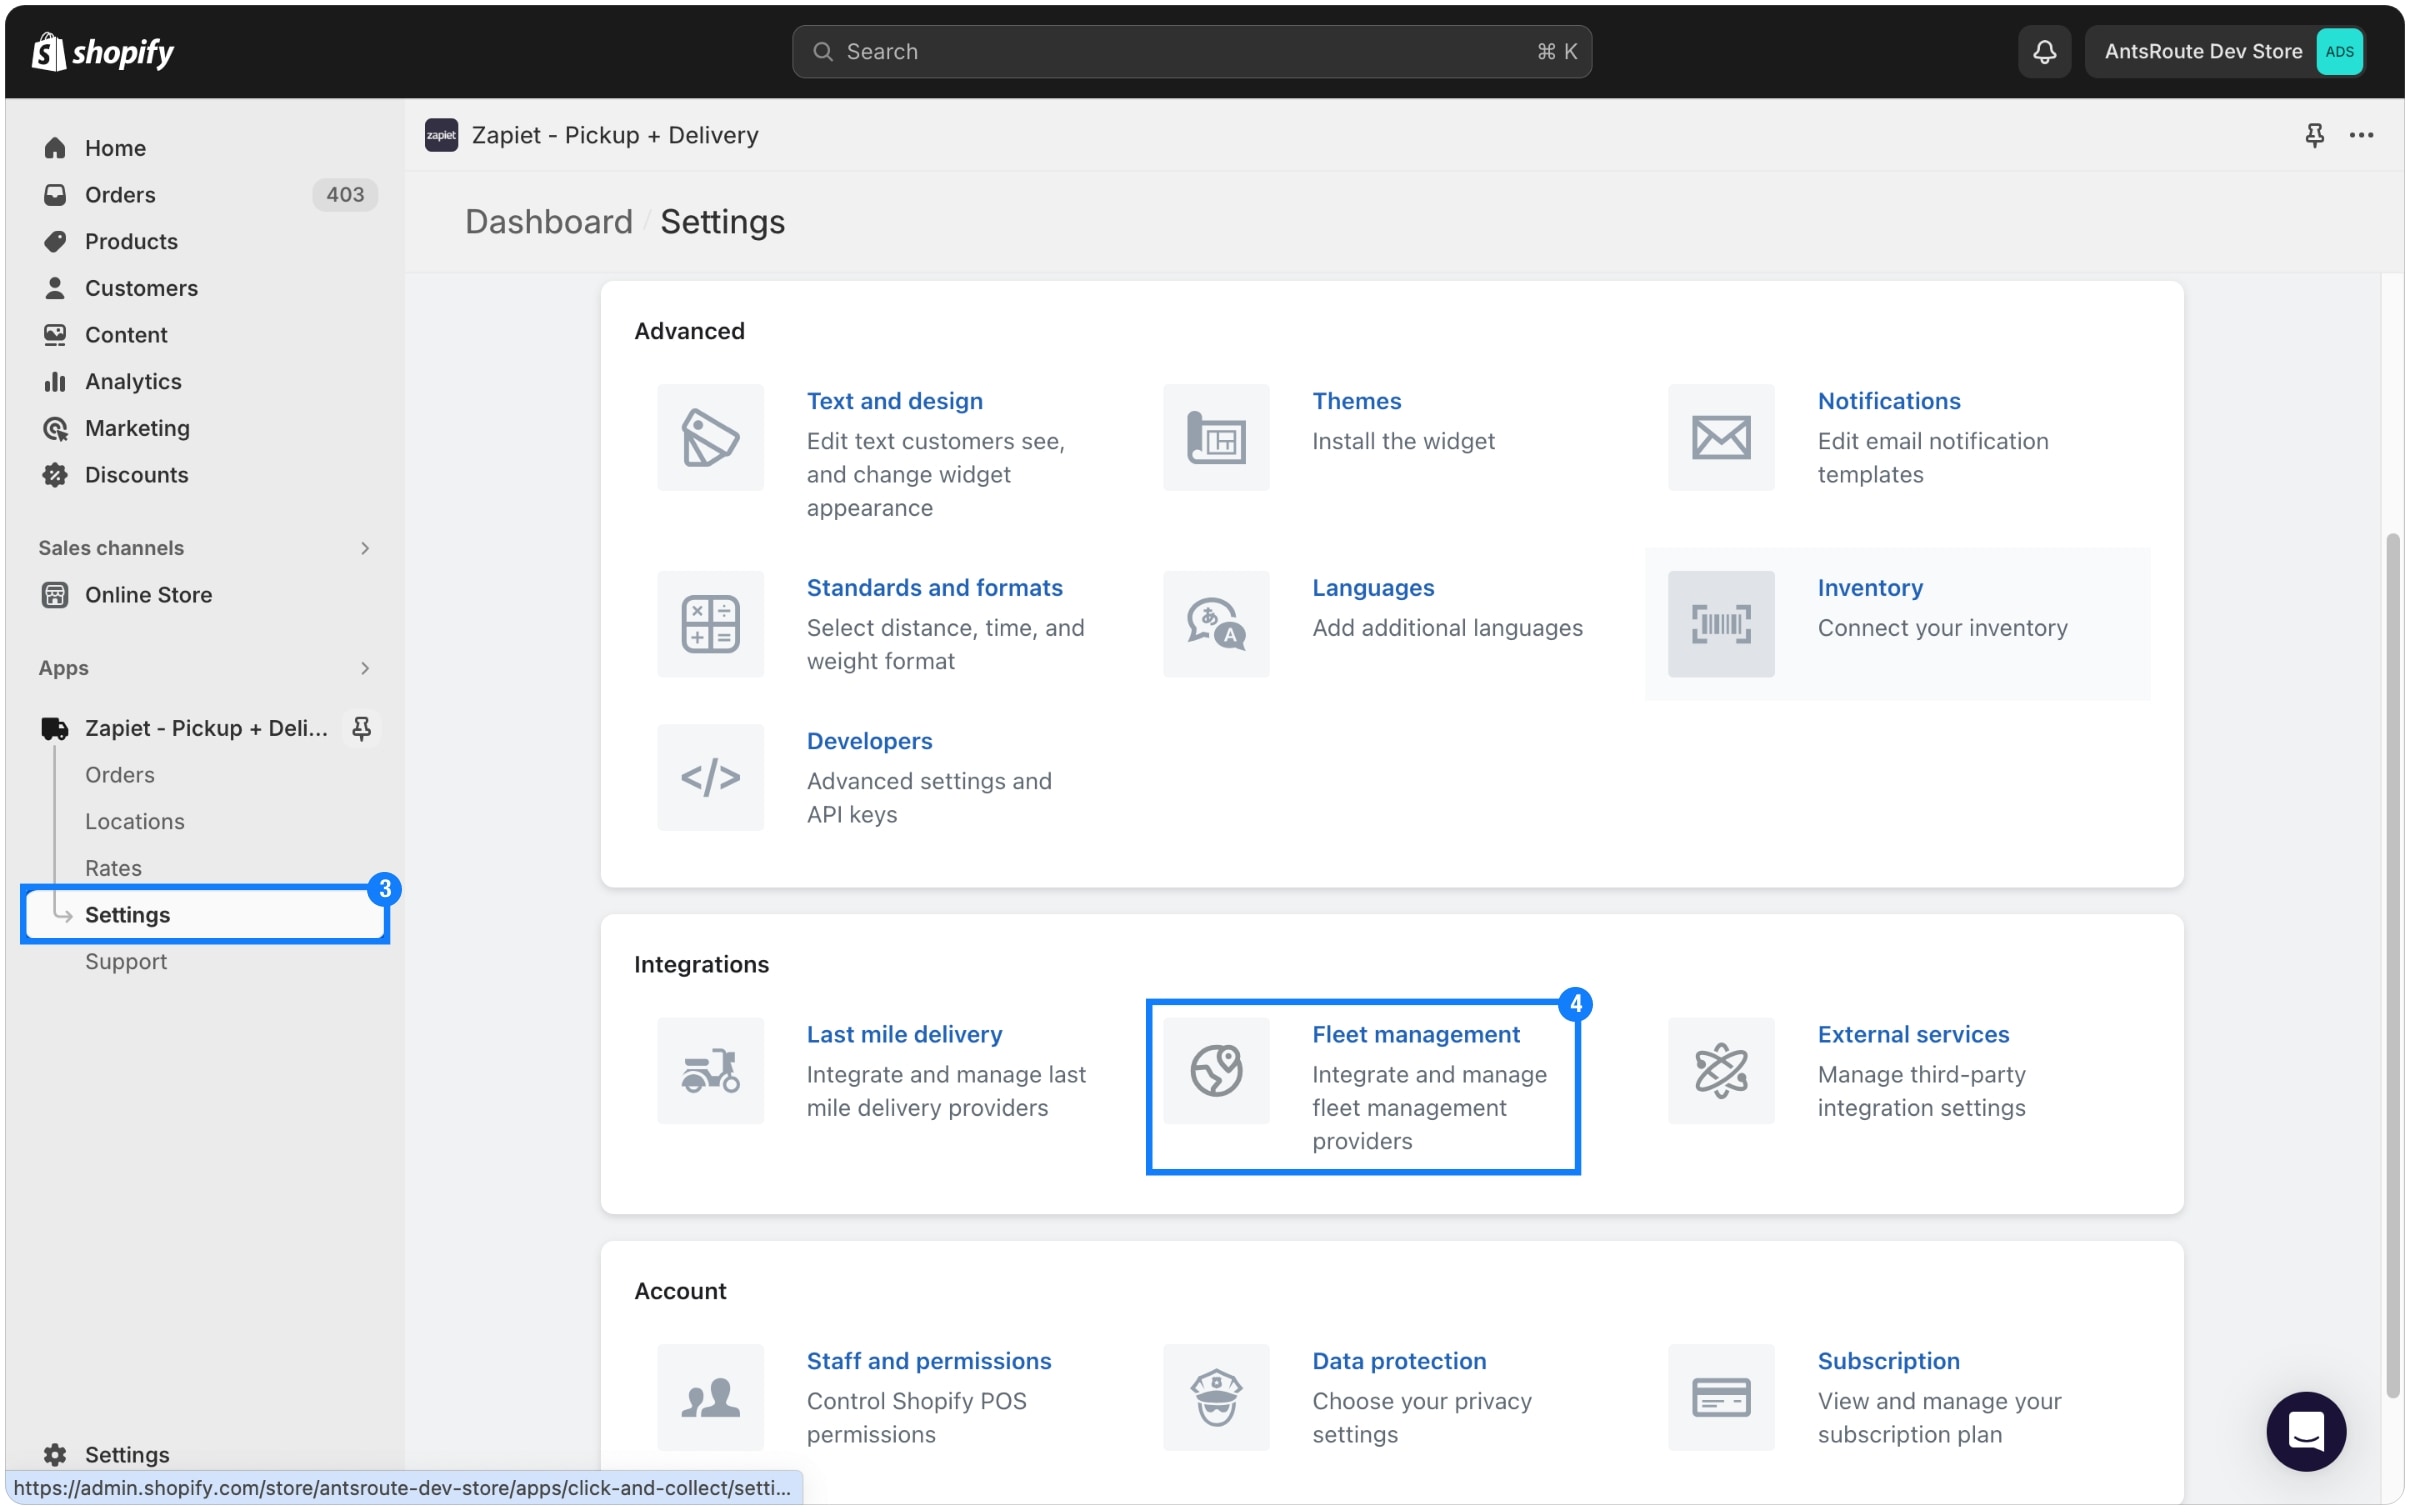The width and height of the screenshot is (2410, 1512).
Task: Click the Fleet management globe icon
Action: point(1215,1070)
